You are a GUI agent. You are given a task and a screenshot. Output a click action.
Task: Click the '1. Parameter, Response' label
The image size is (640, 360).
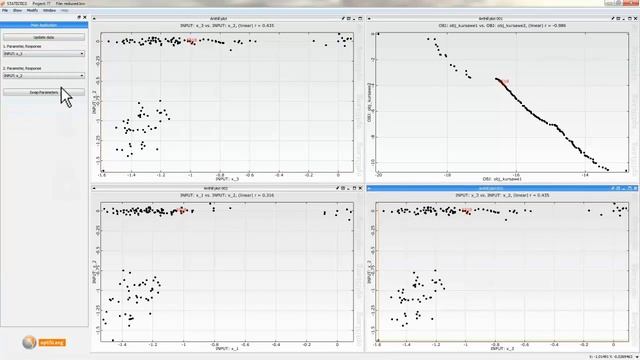click(x=22, y=47)
